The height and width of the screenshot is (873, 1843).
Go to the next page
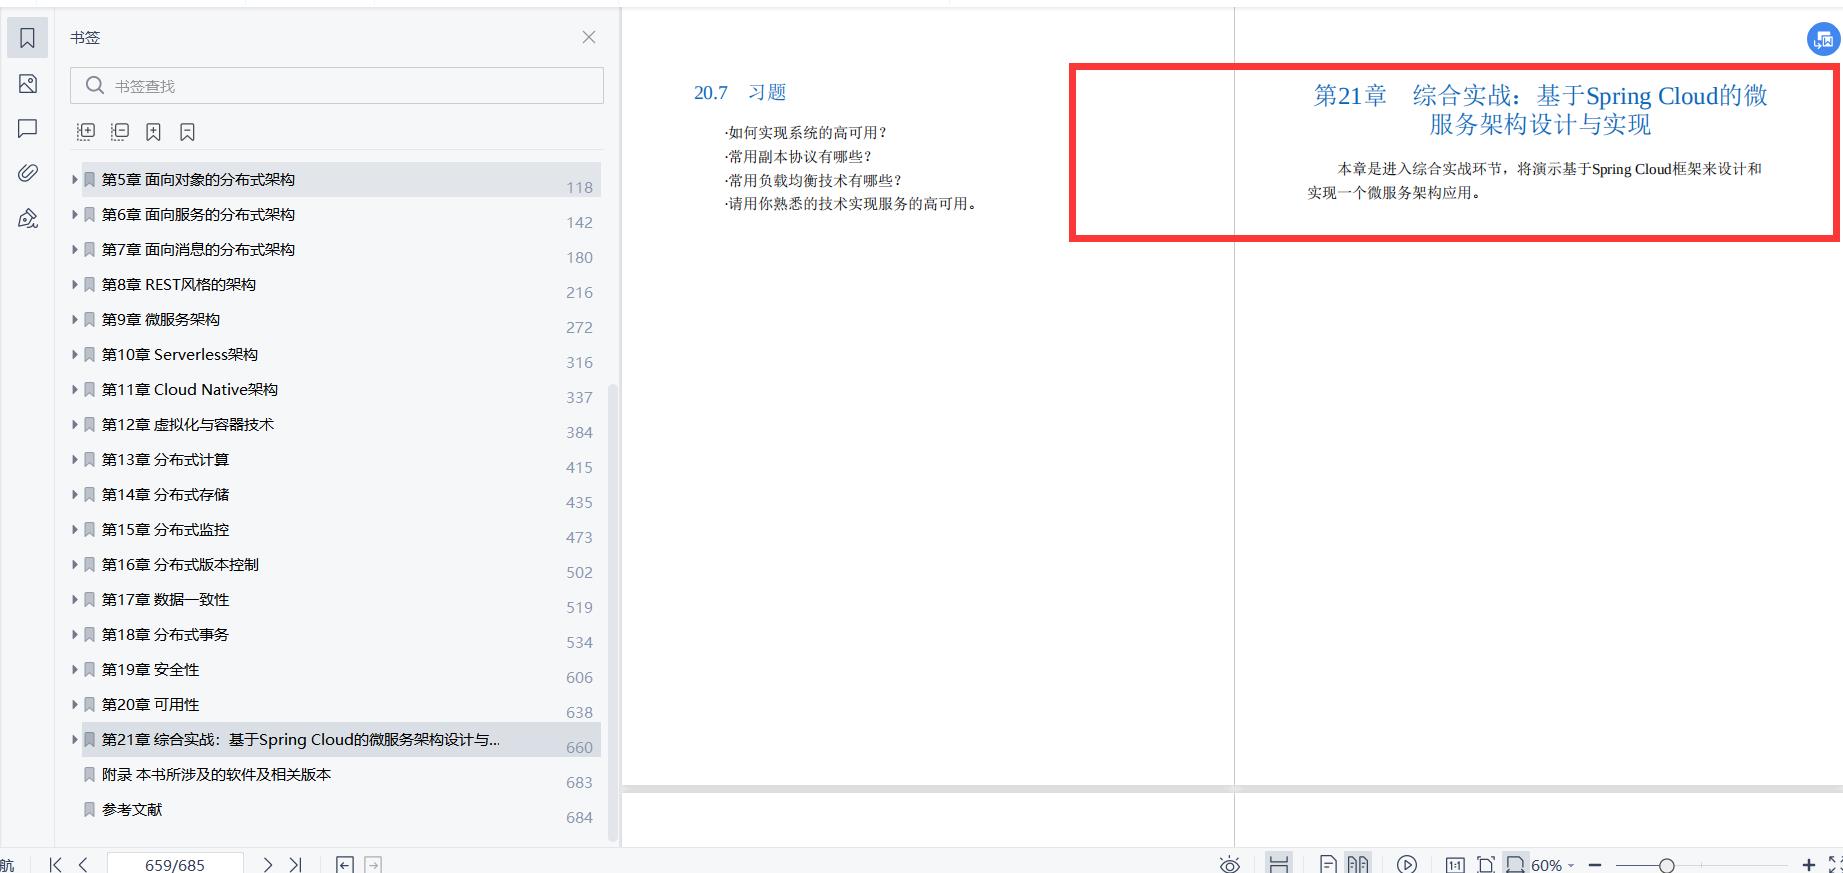point(267,864)
